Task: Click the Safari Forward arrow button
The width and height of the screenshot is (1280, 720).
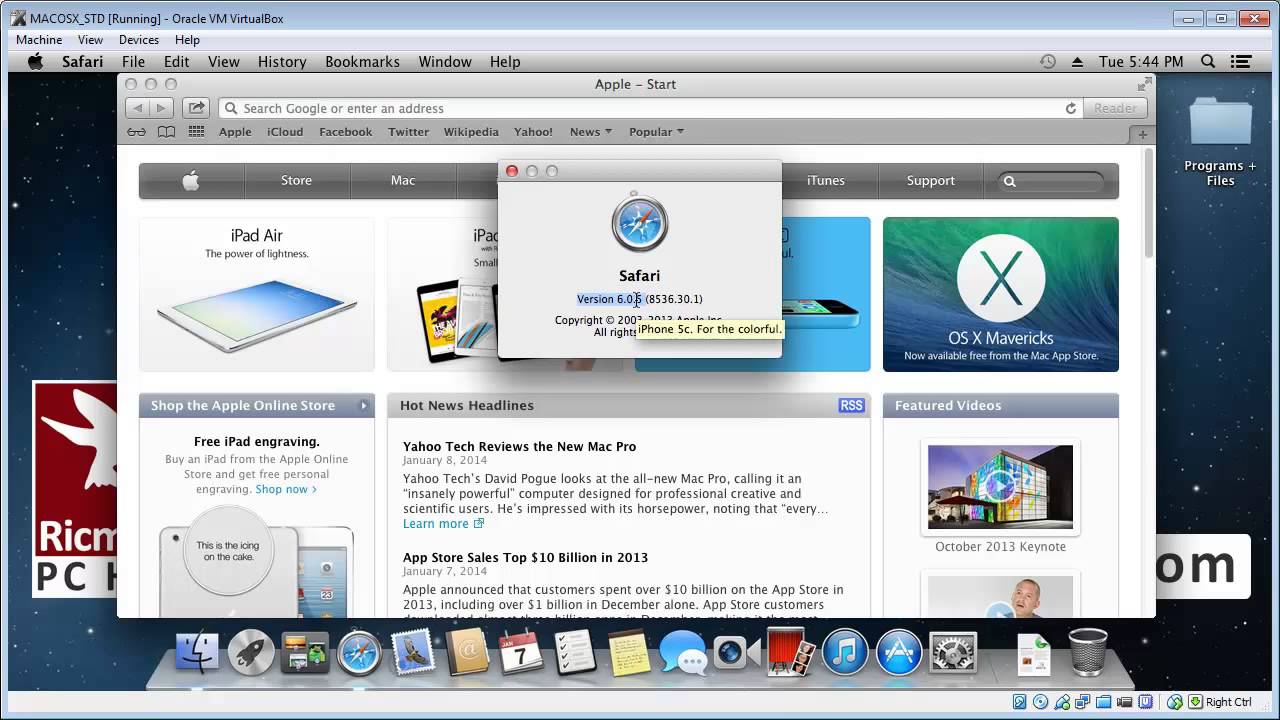Action: coord(162,108)
